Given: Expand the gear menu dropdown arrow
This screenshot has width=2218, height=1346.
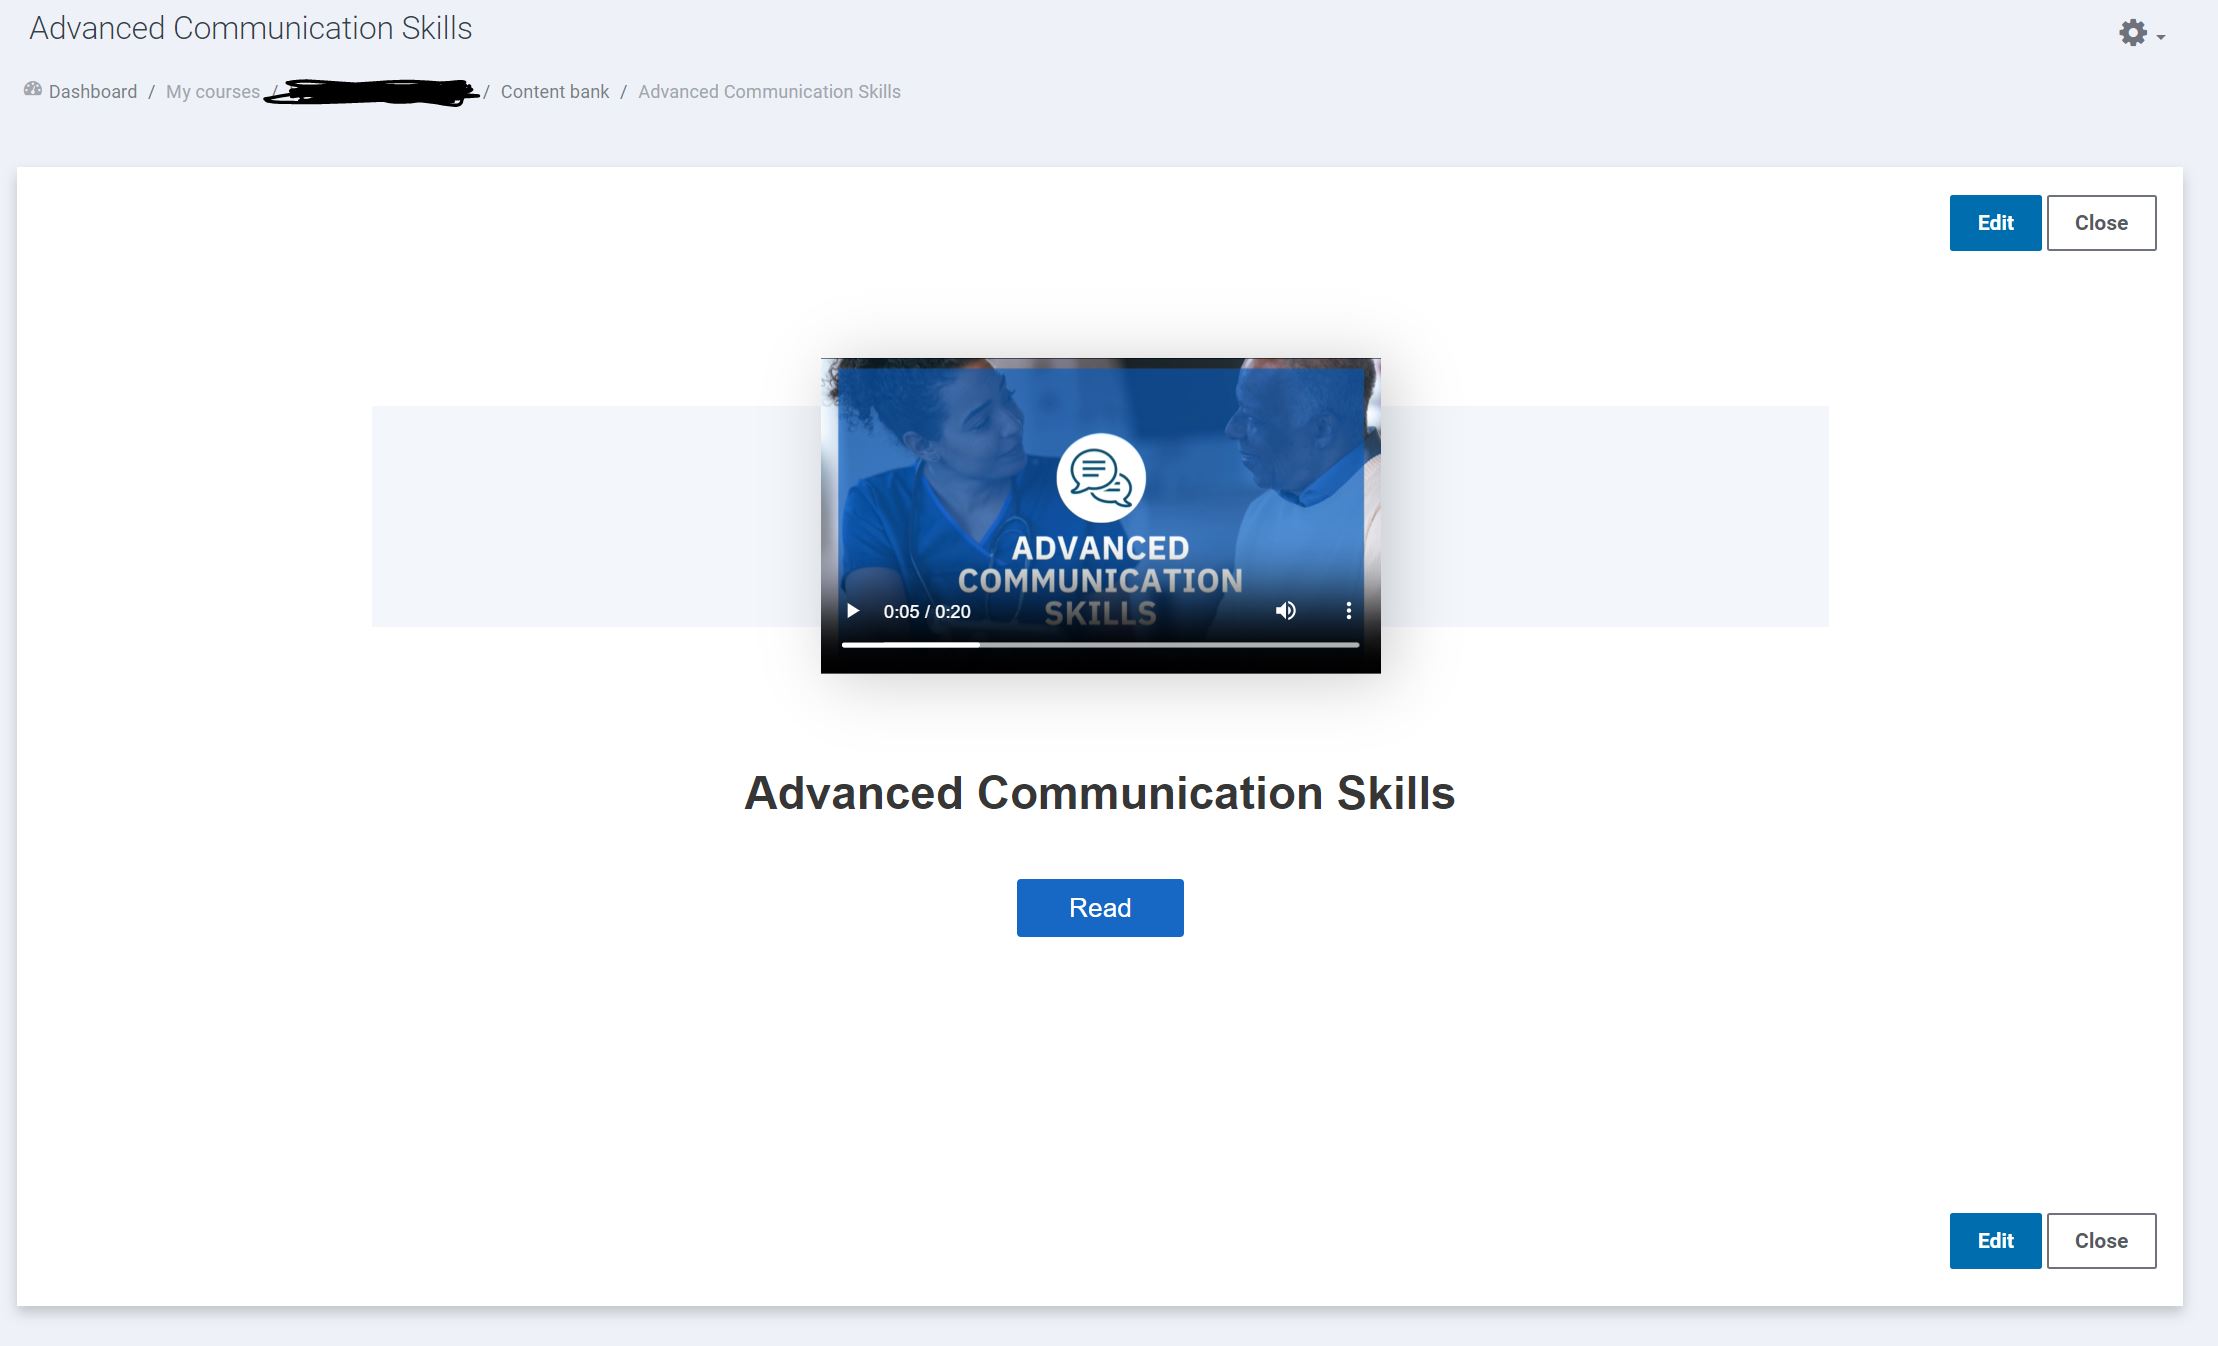Looking at the screenshot, I should coord(2161,37).
